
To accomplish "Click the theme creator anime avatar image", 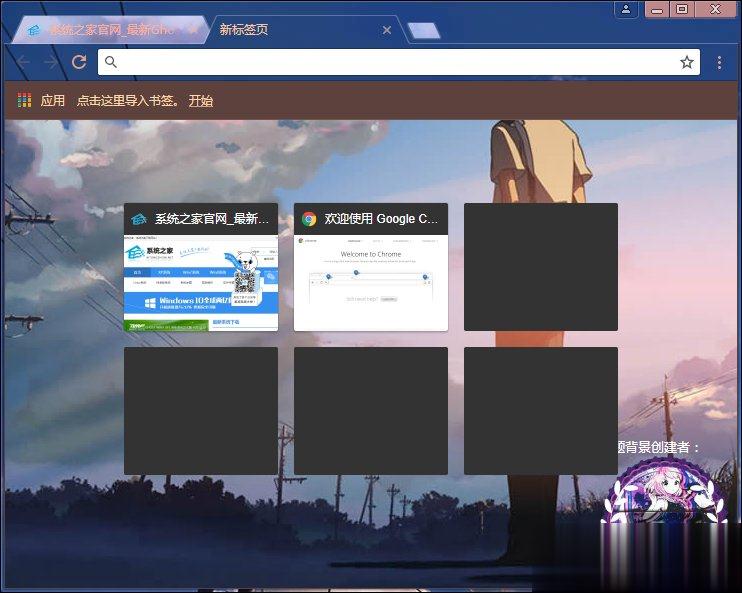I will (665, 492).
